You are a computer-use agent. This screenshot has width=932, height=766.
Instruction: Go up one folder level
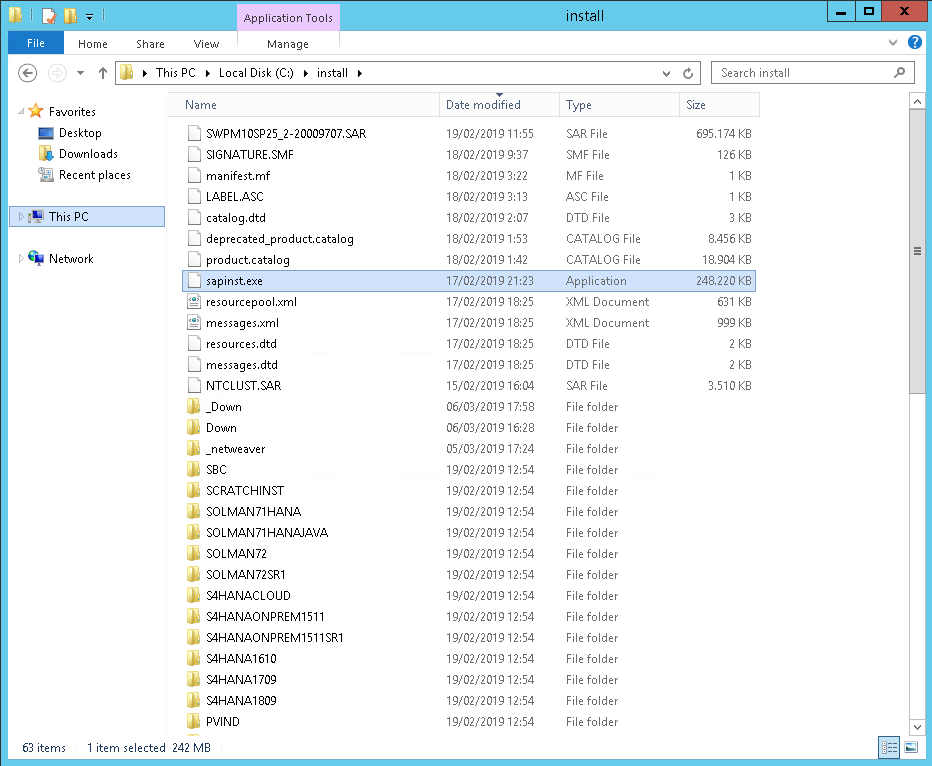click(x=103, y=73)
